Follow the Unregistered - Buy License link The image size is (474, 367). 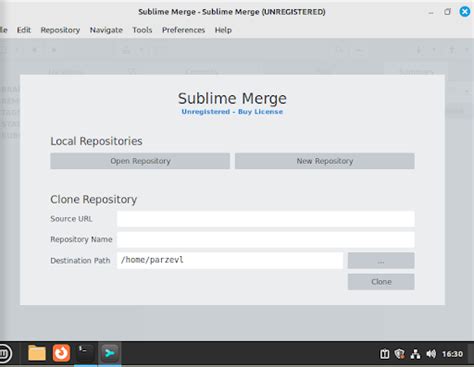(232, 112)
